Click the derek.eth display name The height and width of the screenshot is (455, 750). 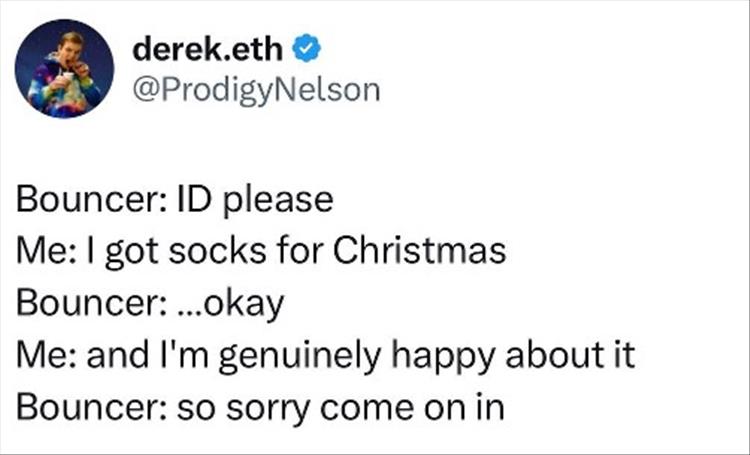click(207, 48)
